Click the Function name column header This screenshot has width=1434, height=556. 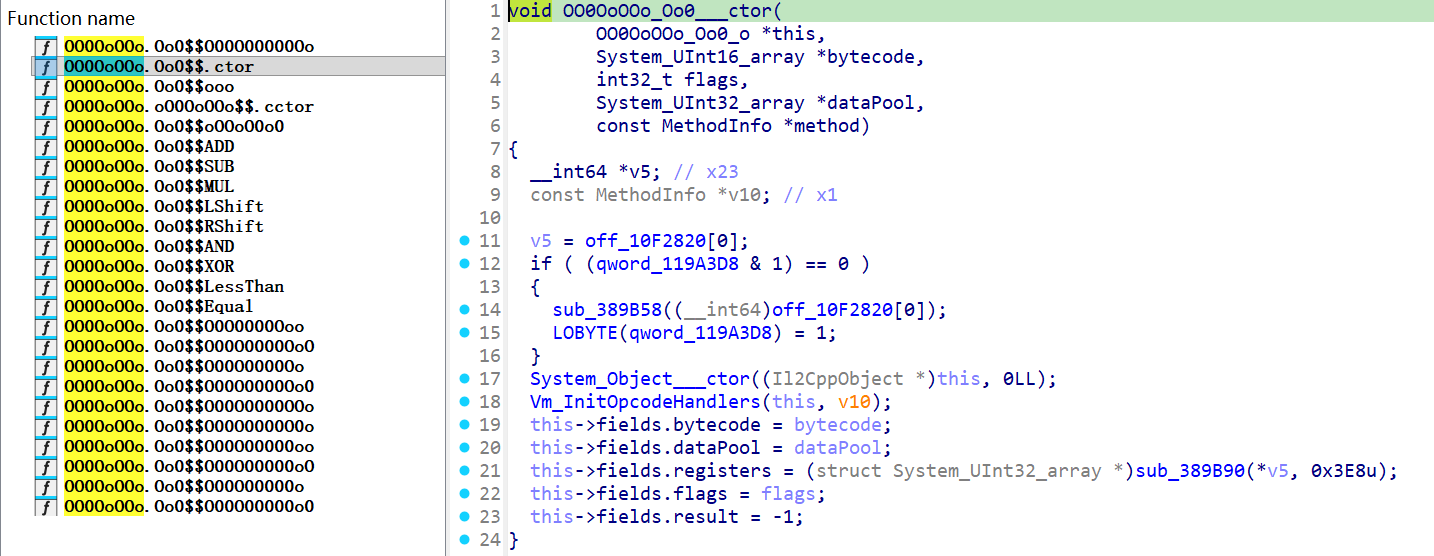[70, 18]
